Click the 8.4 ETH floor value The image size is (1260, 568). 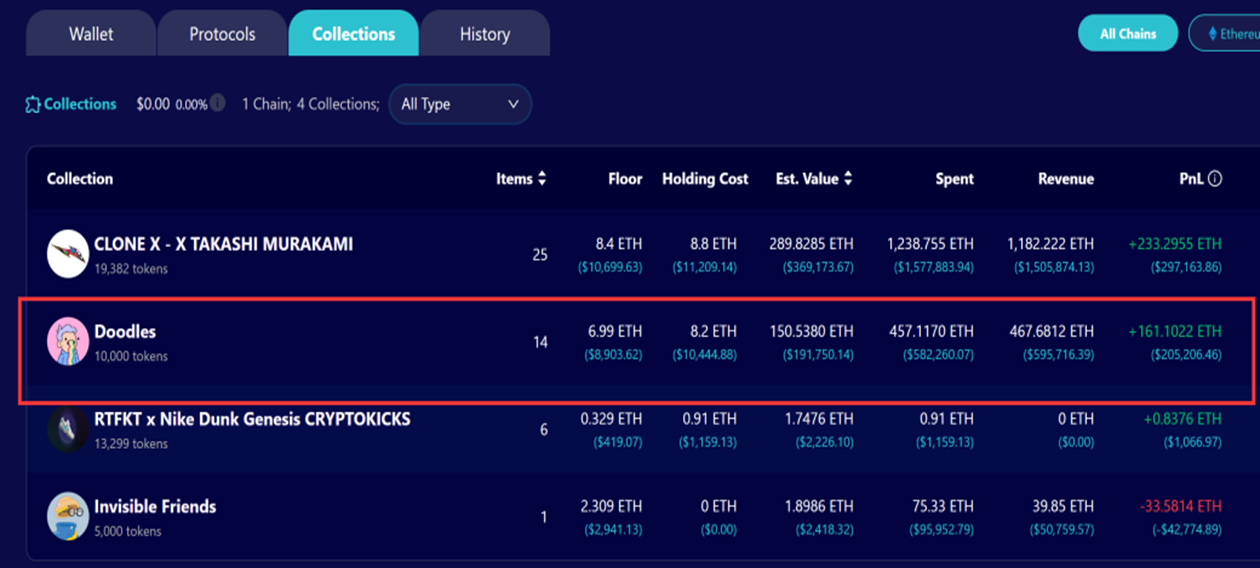click(x=618, y=244)
